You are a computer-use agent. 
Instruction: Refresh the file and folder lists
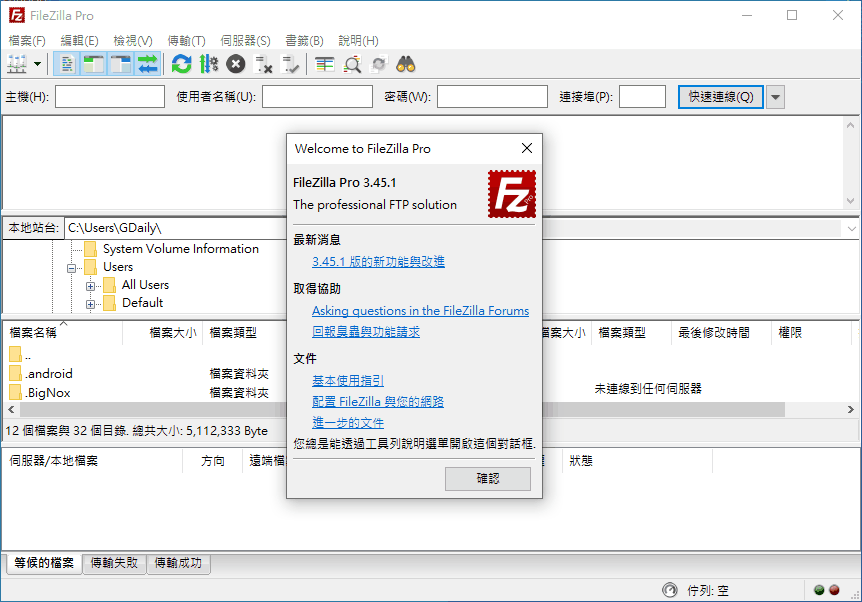(181, 64)
